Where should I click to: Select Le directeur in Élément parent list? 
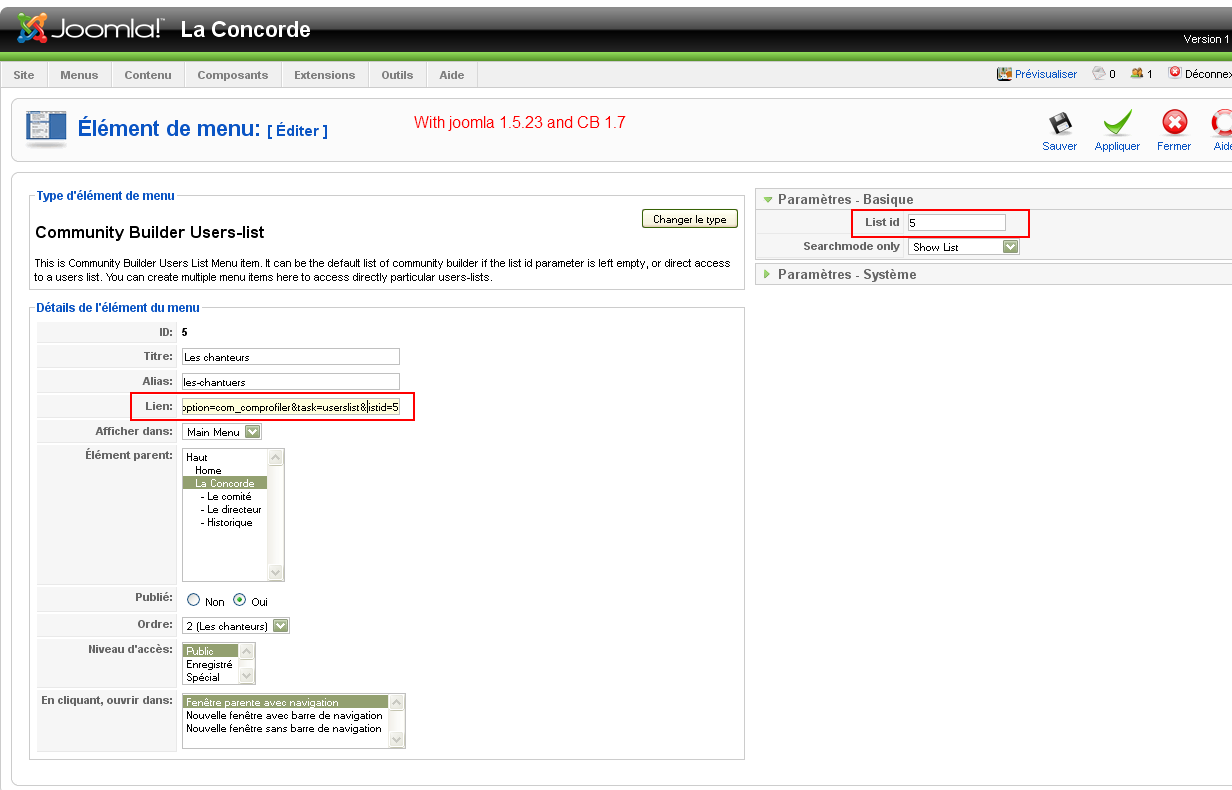click(x=231, y=509)
